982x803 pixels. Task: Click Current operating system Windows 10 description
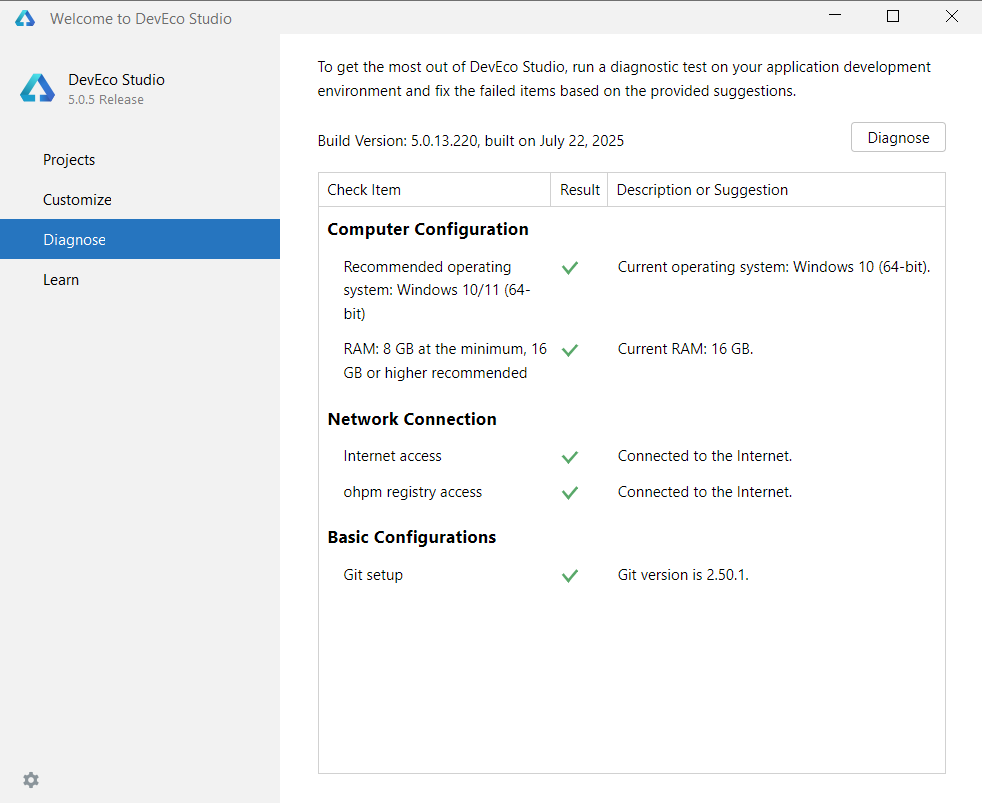point(774,267)
